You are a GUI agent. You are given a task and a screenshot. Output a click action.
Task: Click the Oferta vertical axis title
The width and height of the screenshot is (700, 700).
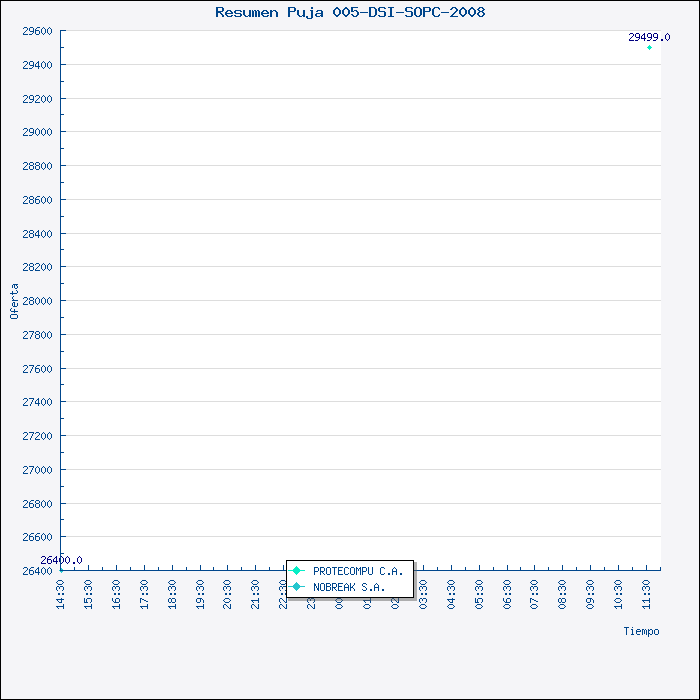coord(14,300)
